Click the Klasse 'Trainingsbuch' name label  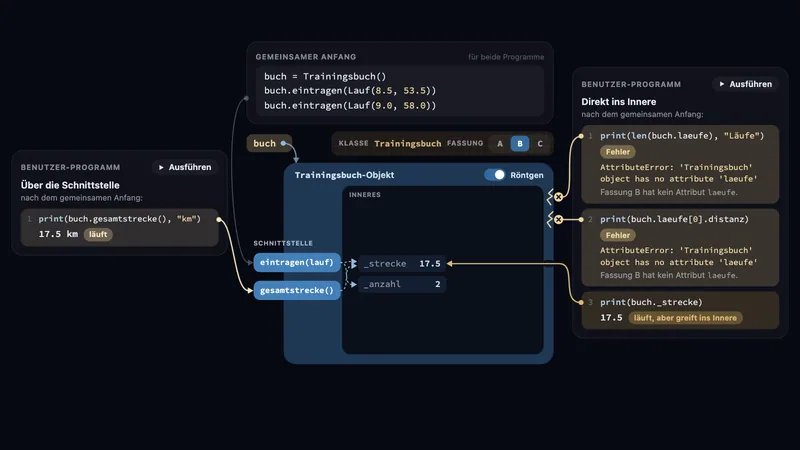(408, 143)
